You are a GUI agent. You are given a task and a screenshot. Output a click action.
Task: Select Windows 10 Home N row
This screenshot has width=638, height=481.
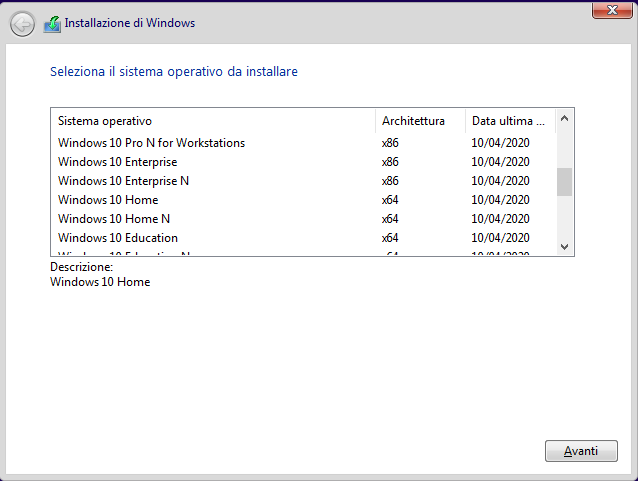(303, 219)
